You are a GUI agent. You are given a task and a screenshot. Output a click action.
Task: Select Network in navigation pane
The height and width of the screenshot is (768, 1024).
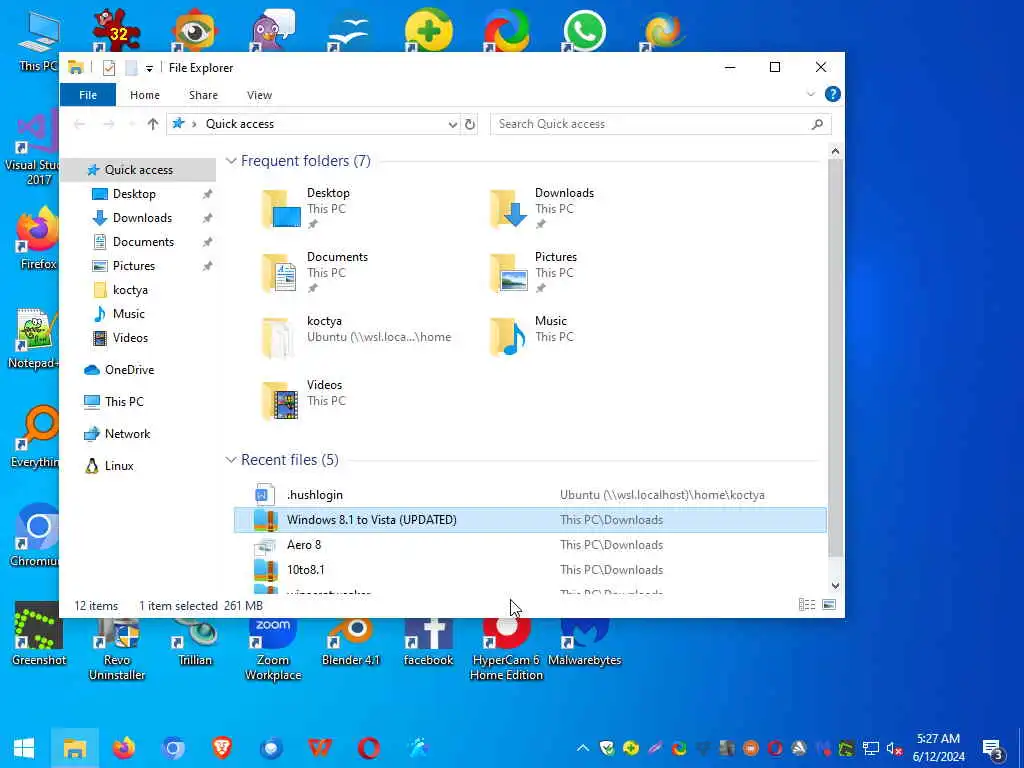[127, 434]
